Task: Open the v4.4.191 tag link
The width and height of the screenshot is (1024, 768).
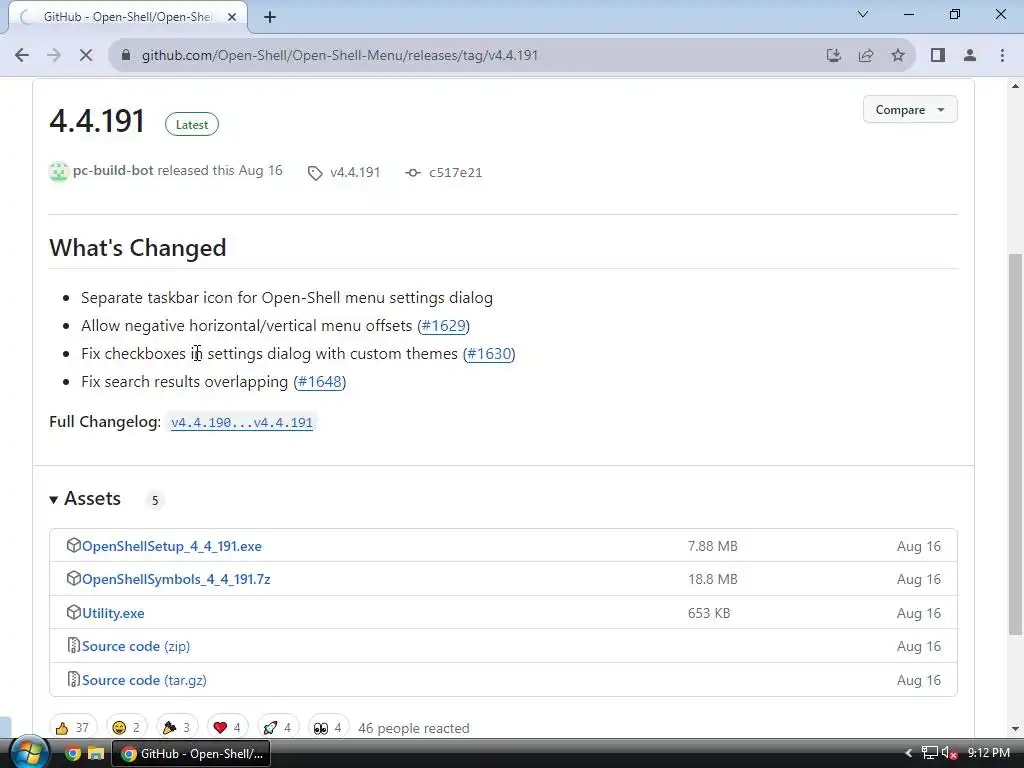Action: point(355,172)
